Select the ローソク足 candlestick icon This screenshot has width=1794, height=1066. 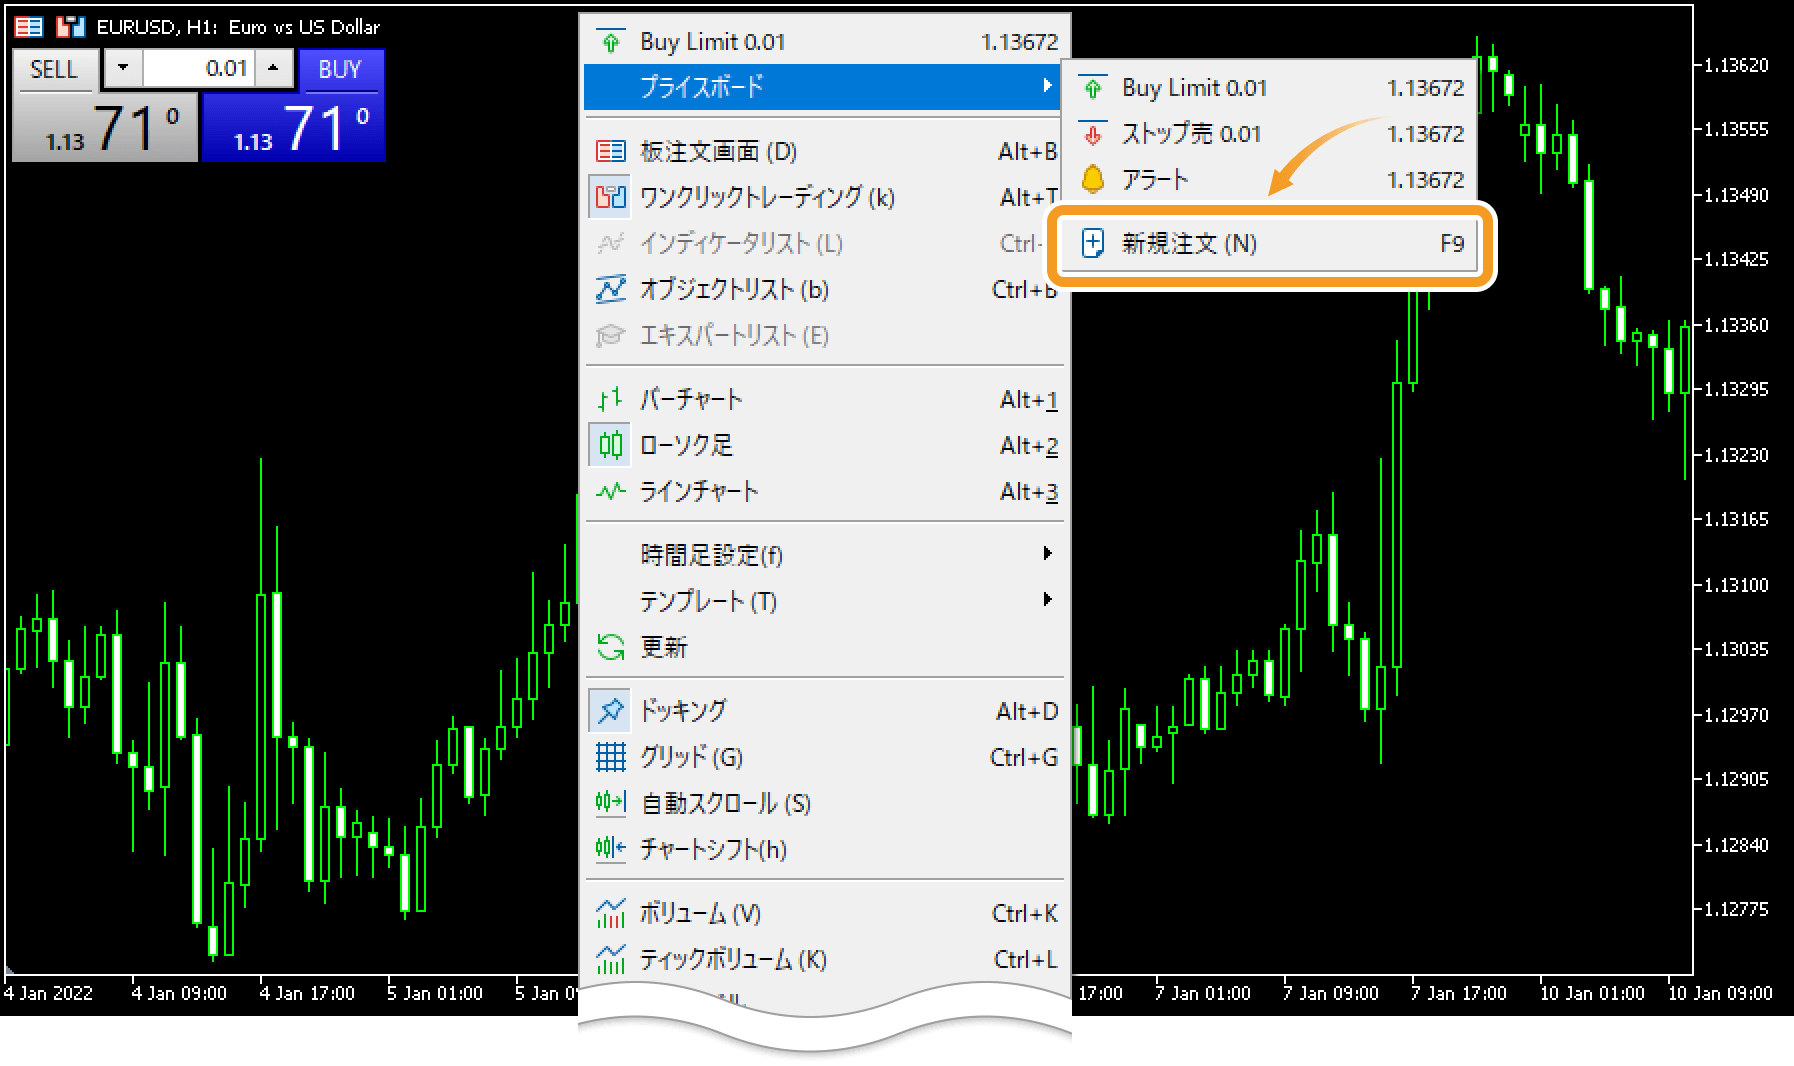click(610, 445)
